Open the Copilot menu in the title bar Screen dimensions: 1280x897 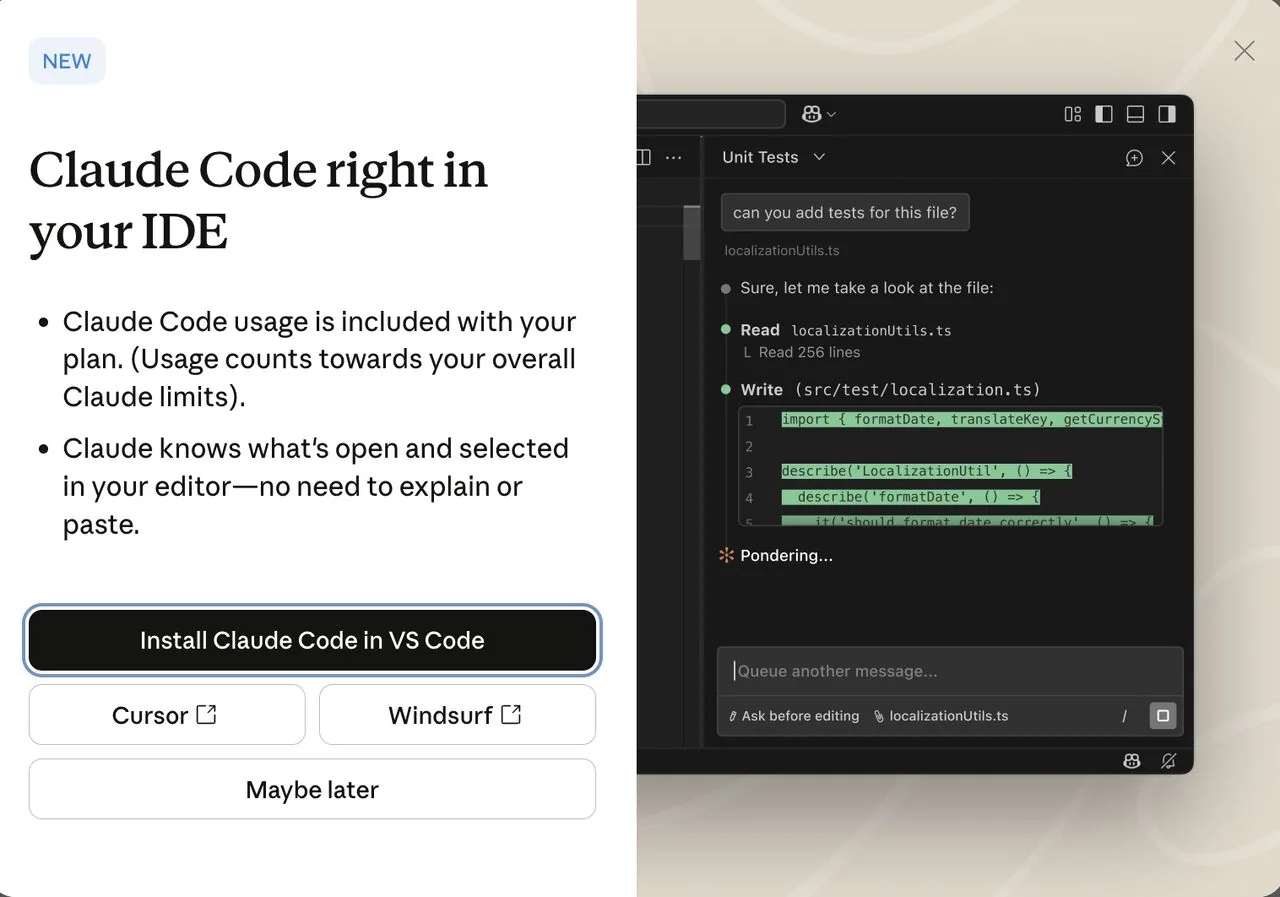pos(819,114)
